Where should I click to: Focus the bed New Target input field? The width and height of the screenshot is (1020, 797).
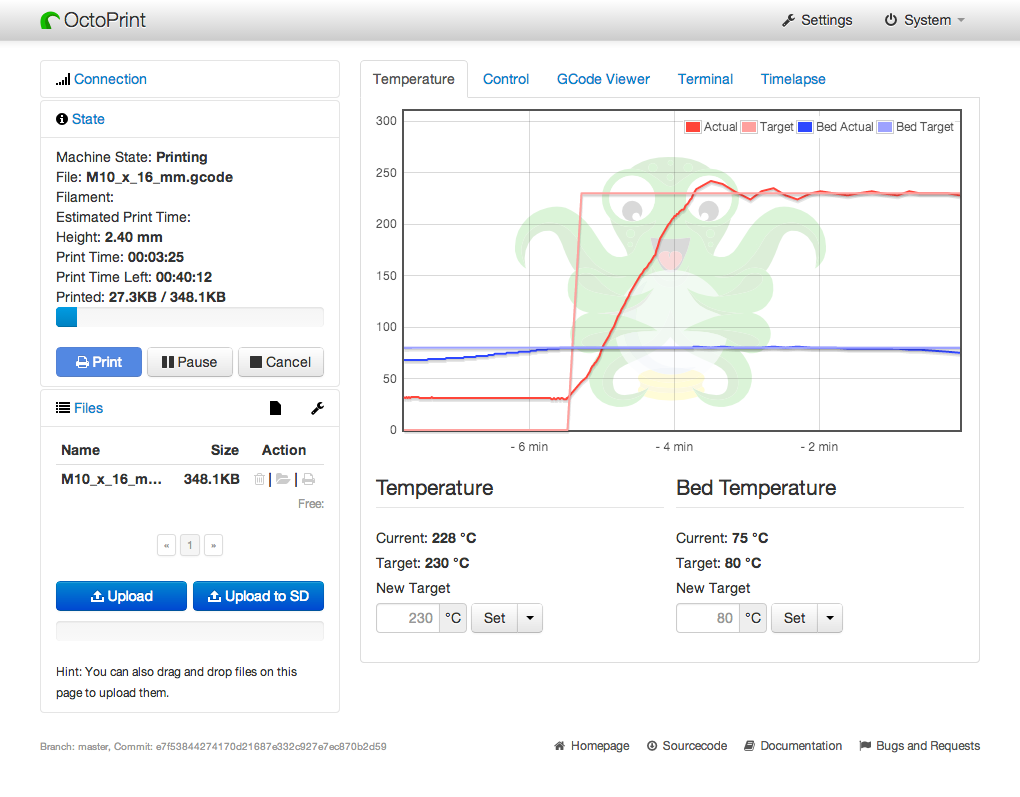(708, 618)
